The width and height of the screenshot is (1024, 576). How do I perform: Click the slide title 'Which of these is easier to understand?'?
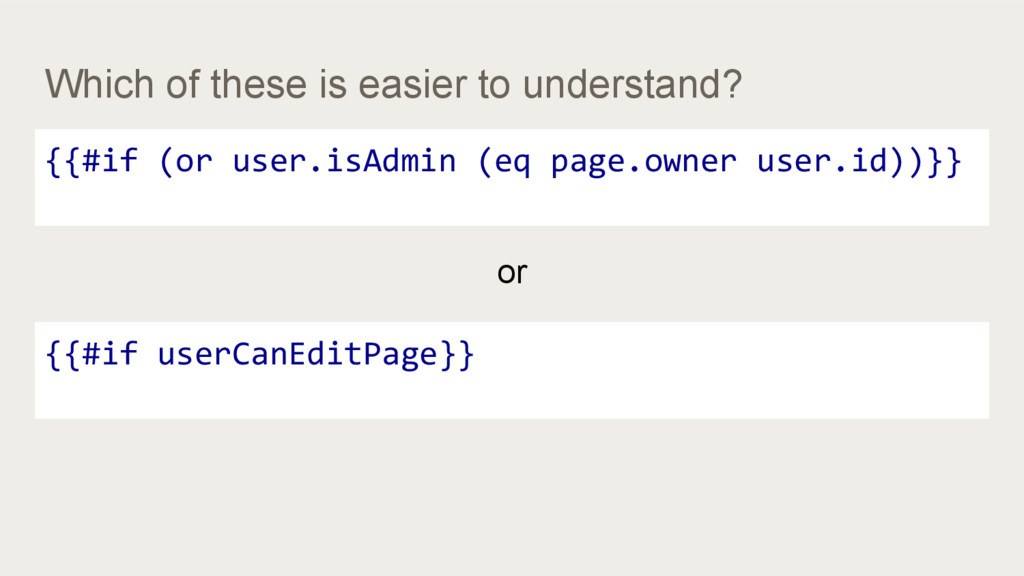pyautogui.click(x=393, y=84)
